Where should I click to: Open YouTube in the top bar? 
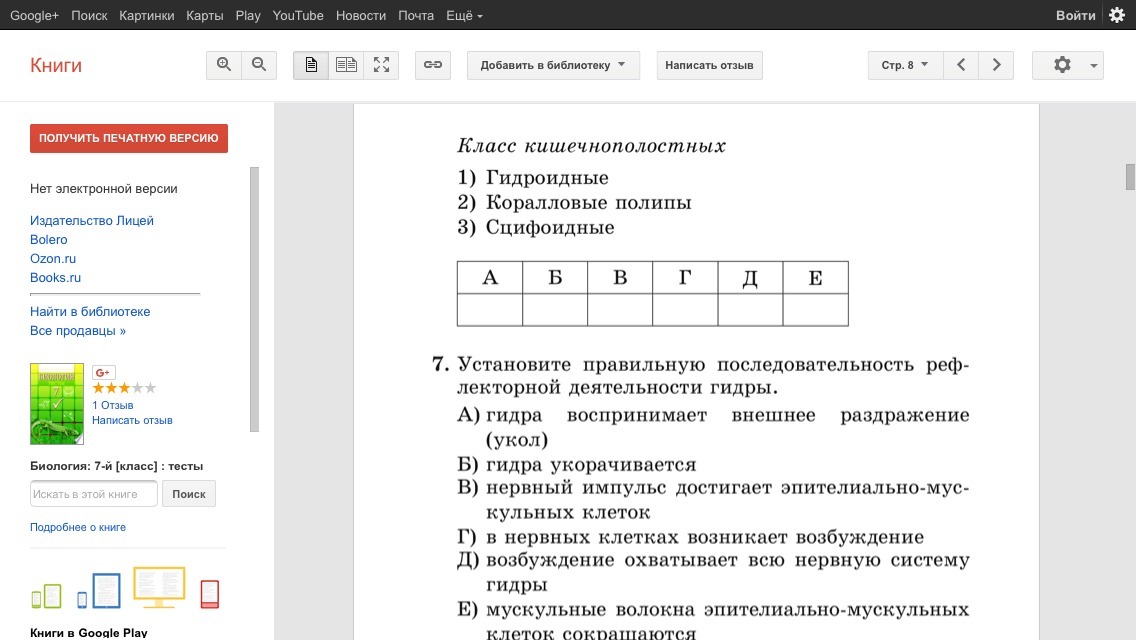click(298, 15)
